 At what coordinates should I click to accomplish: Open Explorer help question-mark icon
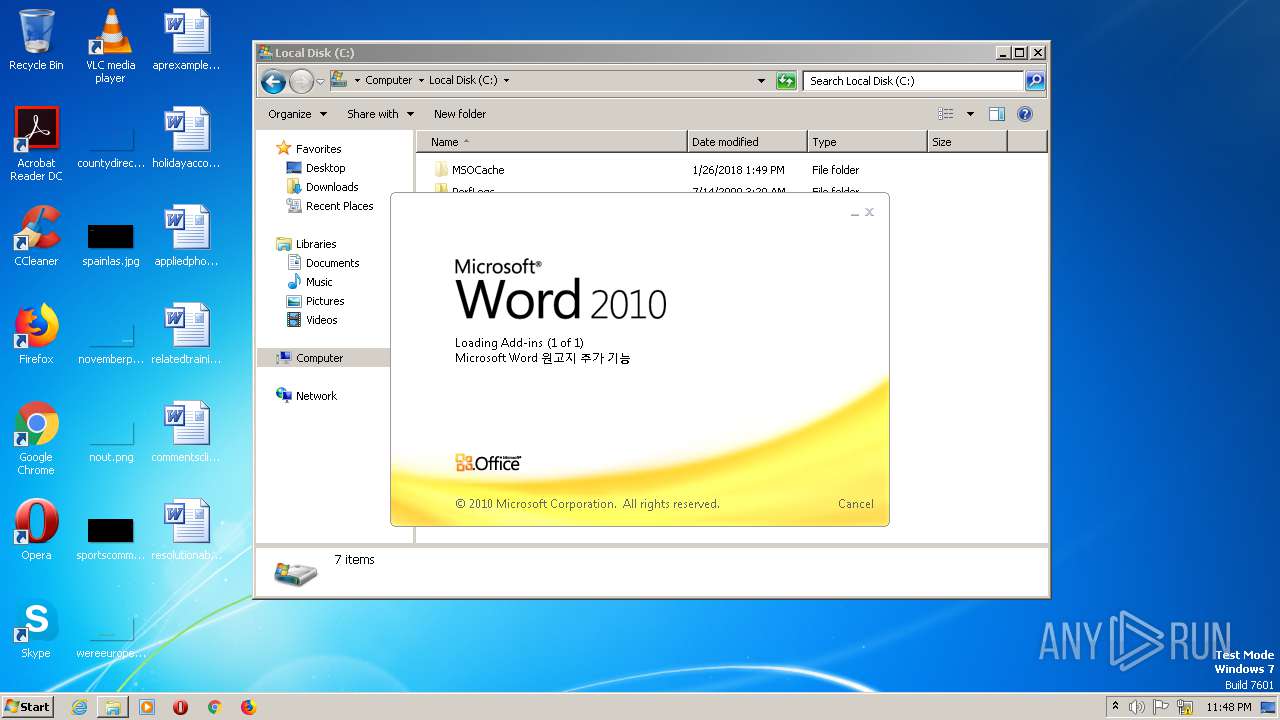coord(1025,114)
